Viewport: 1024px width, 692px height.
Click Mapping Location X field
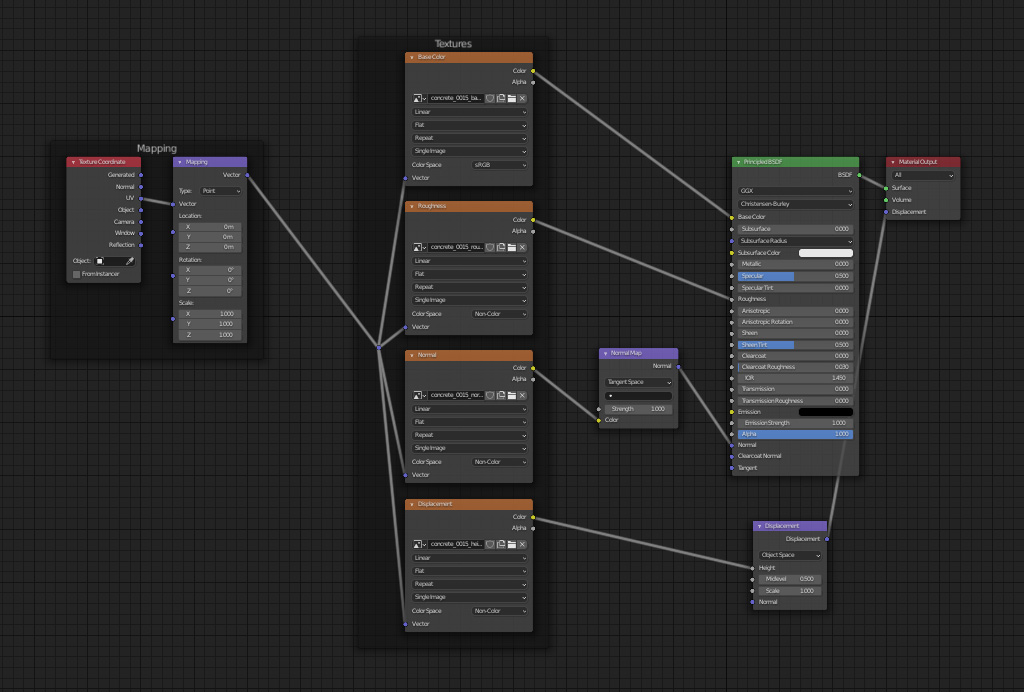pos(210,227)
